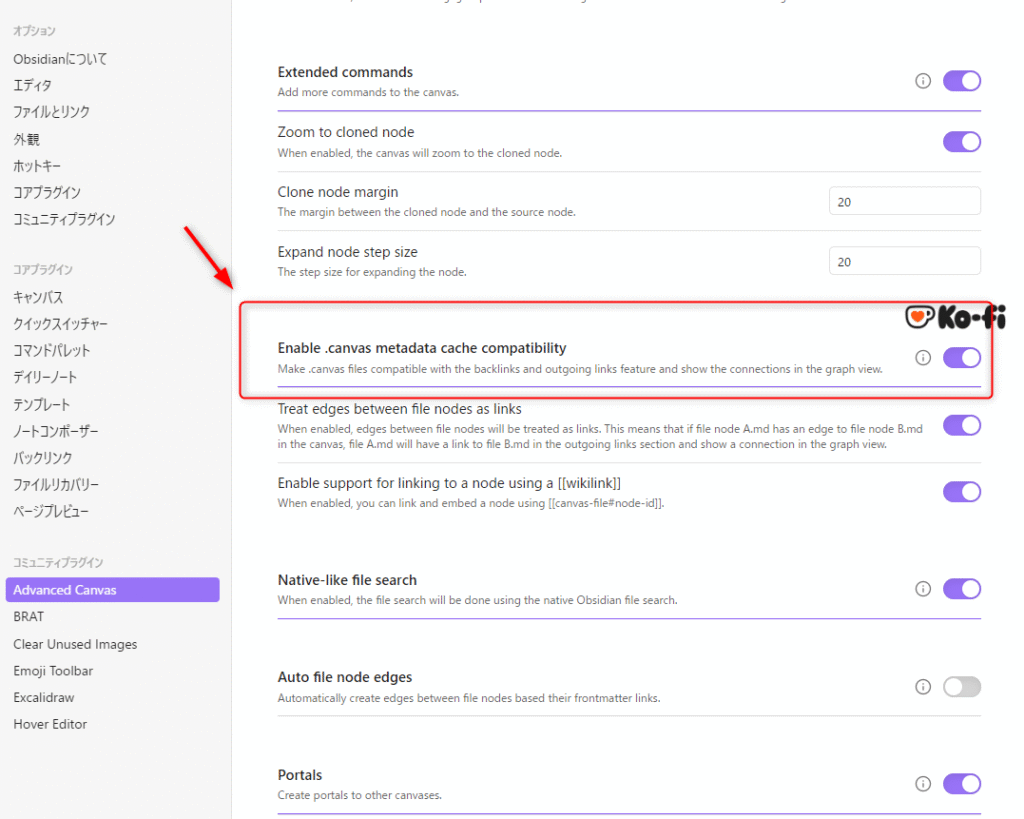Screen dimensions: 1024x819
Task: Open Excalidraw plugin settings
Action: point(44,697)
